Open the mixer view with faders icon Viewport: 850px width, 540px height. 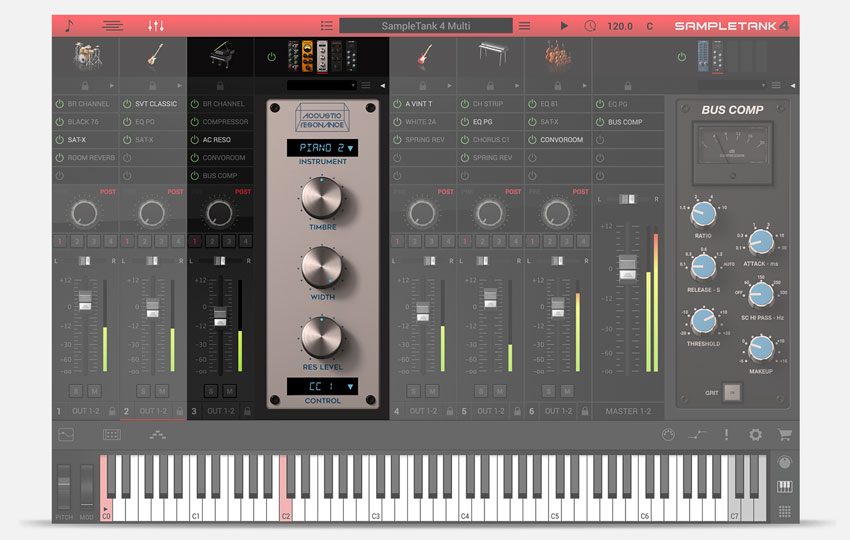point(156,25)
